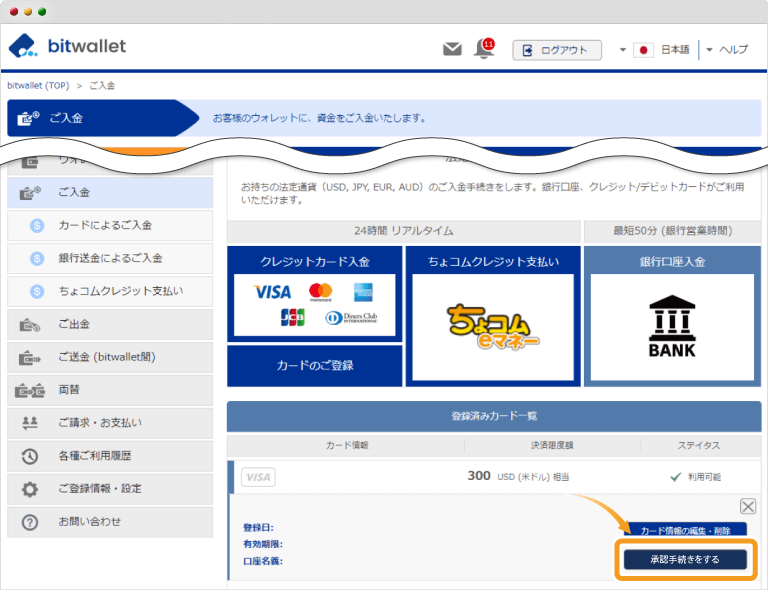The height and width of the screenshot is (590, 768).
Task: Click dollar icon next to ちょコムクレジット支払い
Action: click(37, 291)
